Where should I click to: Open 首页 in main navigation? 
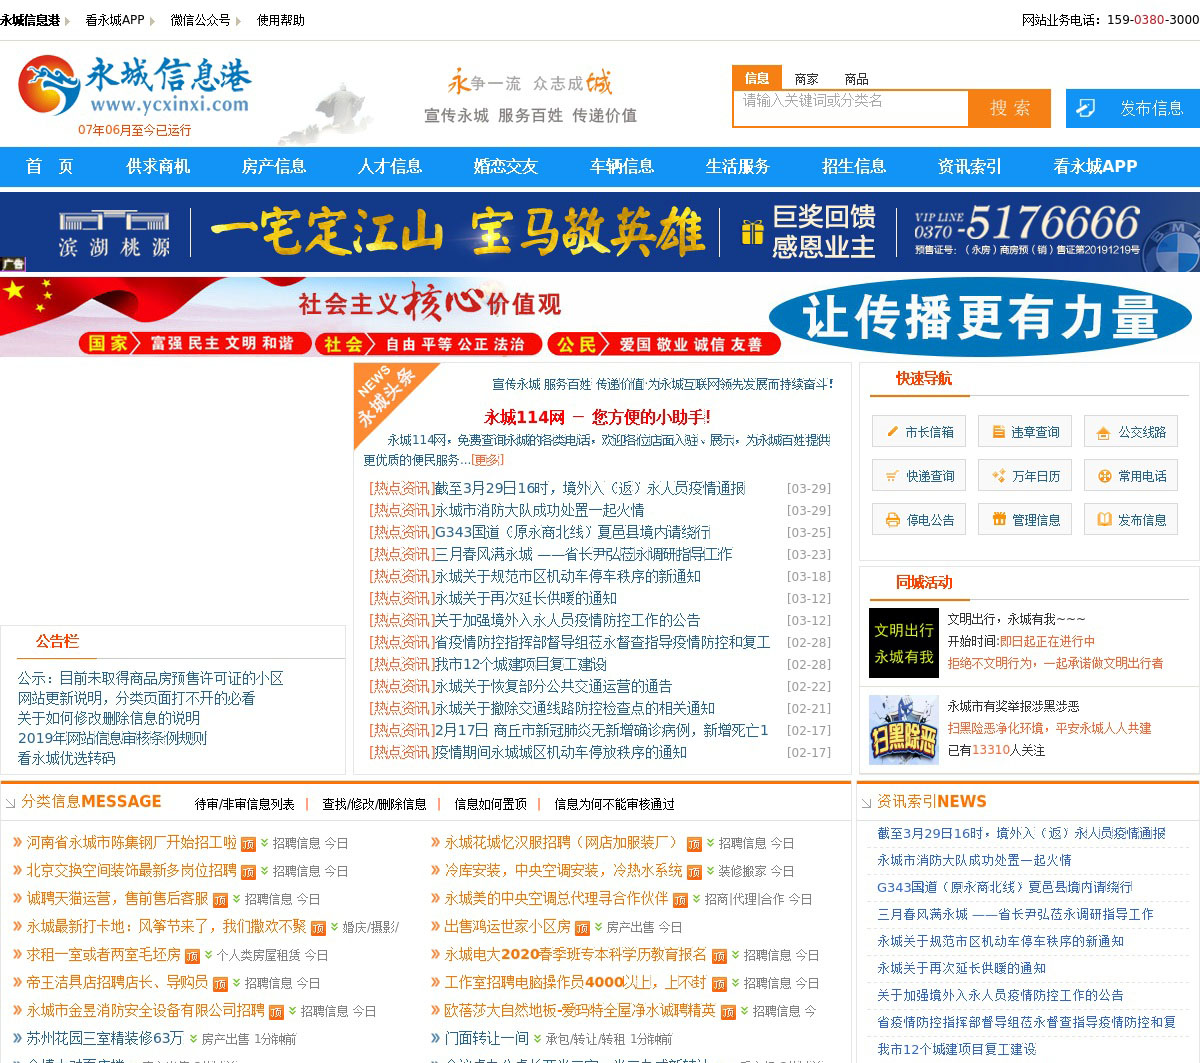click(x=50, y=167)
